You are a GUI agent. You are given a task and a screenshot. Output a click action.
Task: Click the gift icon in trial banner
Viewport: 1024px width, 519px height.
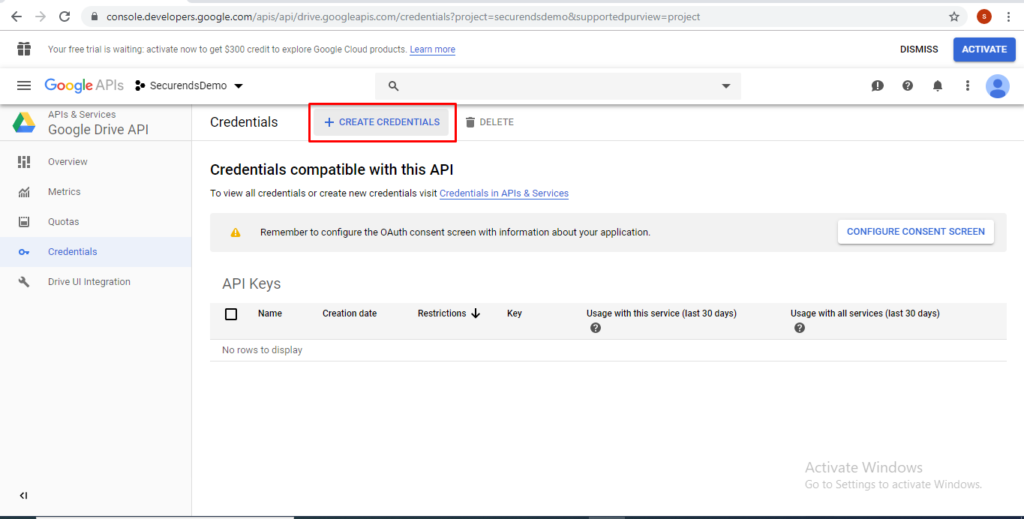tap(24, 49)
